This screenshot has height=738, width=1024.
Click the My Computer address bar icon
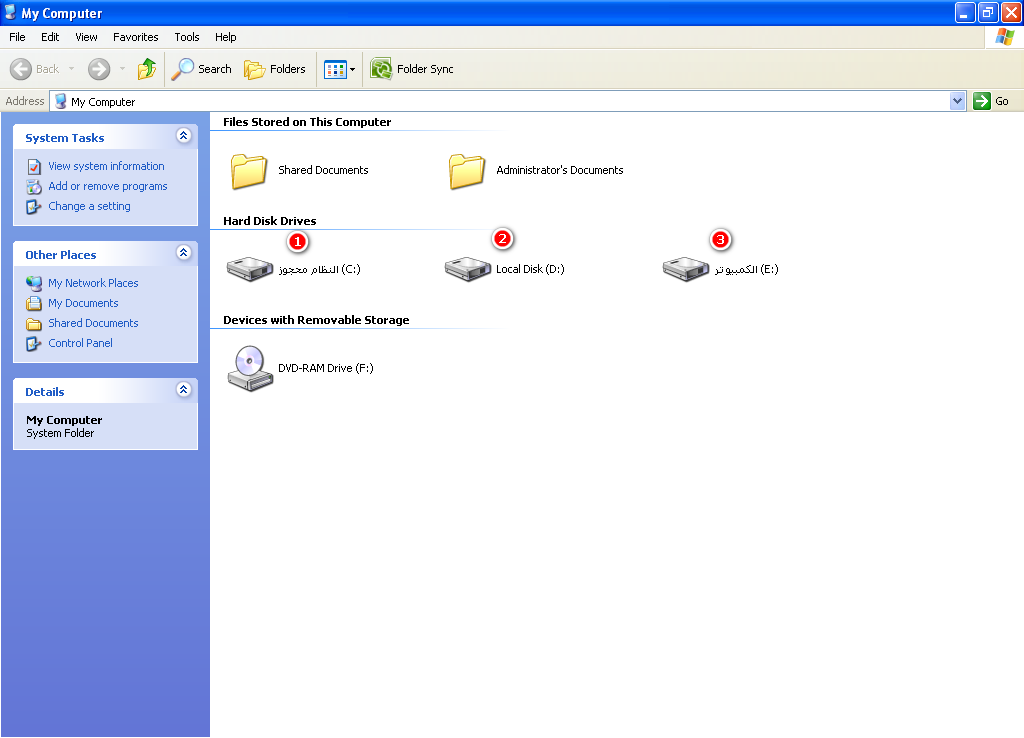pyautogui.click(x=61, y=101)
